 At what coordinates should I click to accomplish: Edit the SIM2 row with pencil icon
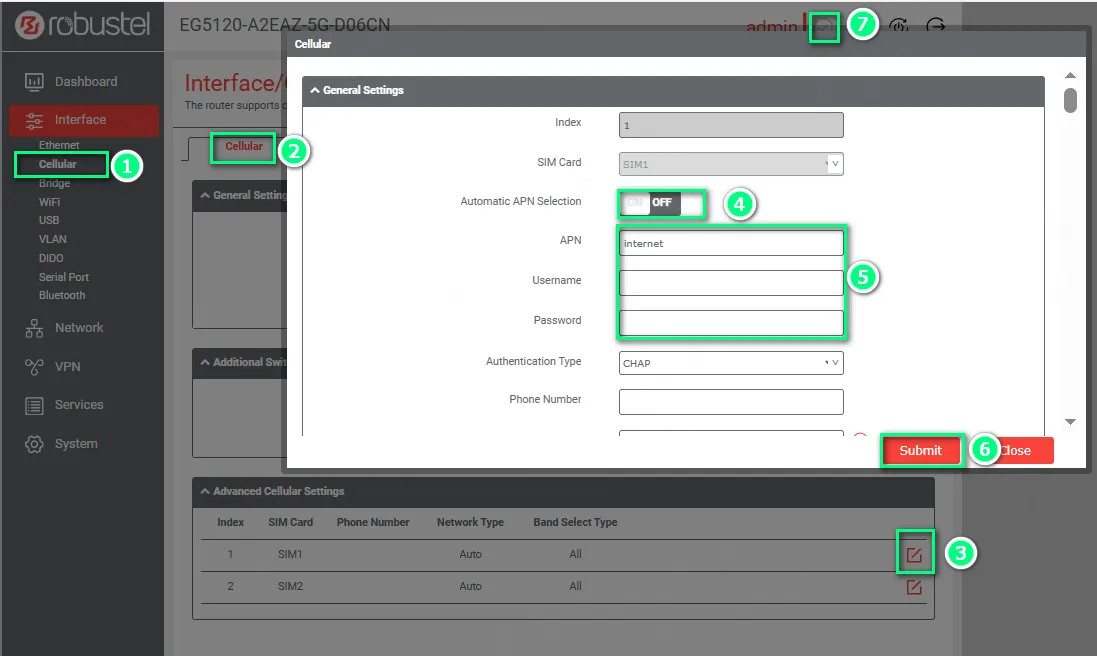click(914, 587)
